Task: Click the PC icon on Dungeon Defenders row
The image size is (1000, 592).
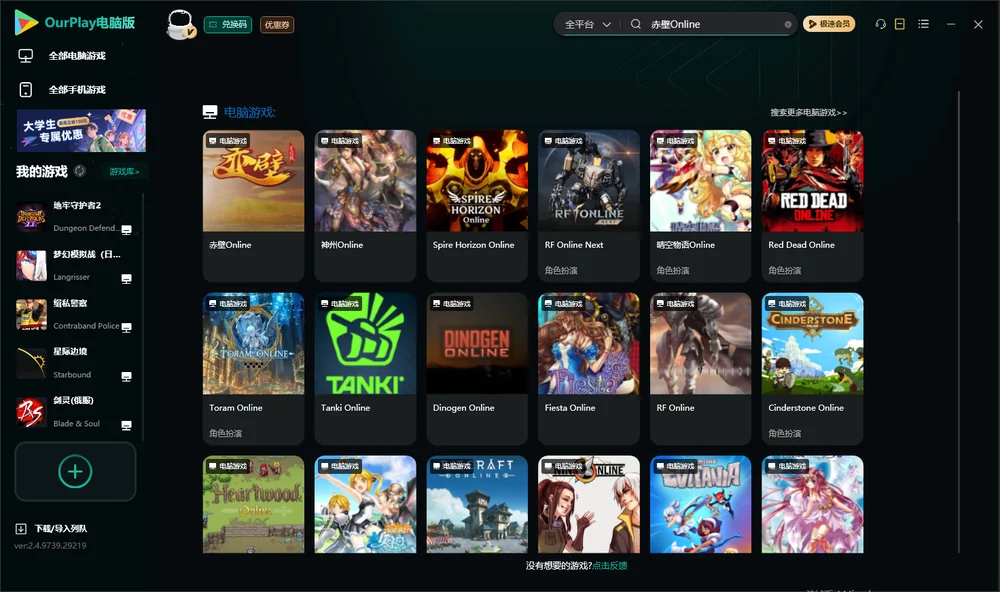Action: (126, 230)
